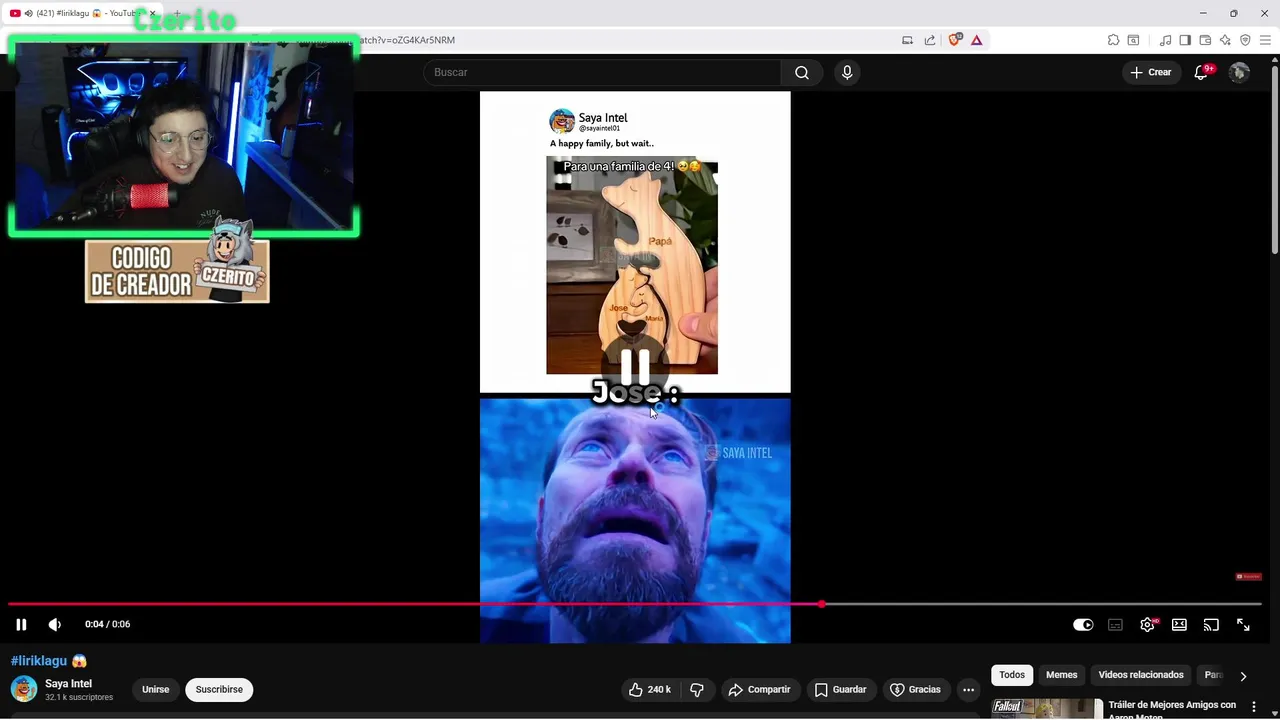The height and width of the screenshot is (720, 1280).
Task: Save video with Guardar
Action: pos(840,689)
